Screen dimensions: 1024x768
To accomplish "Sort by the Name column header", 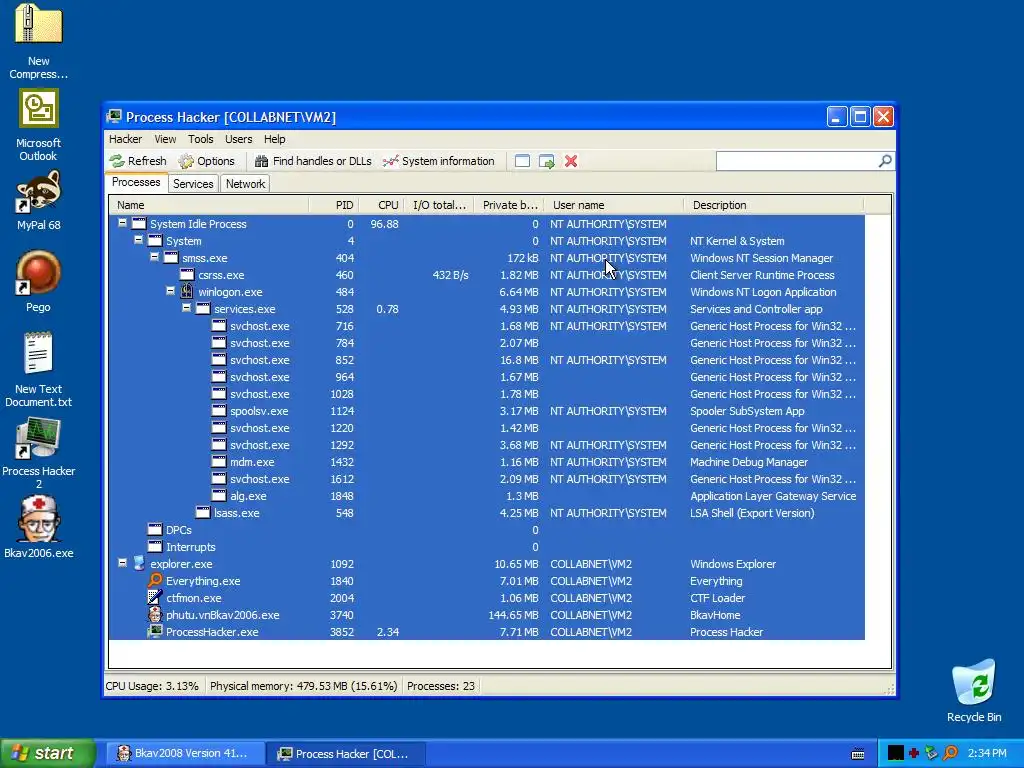I will [209, 205].
